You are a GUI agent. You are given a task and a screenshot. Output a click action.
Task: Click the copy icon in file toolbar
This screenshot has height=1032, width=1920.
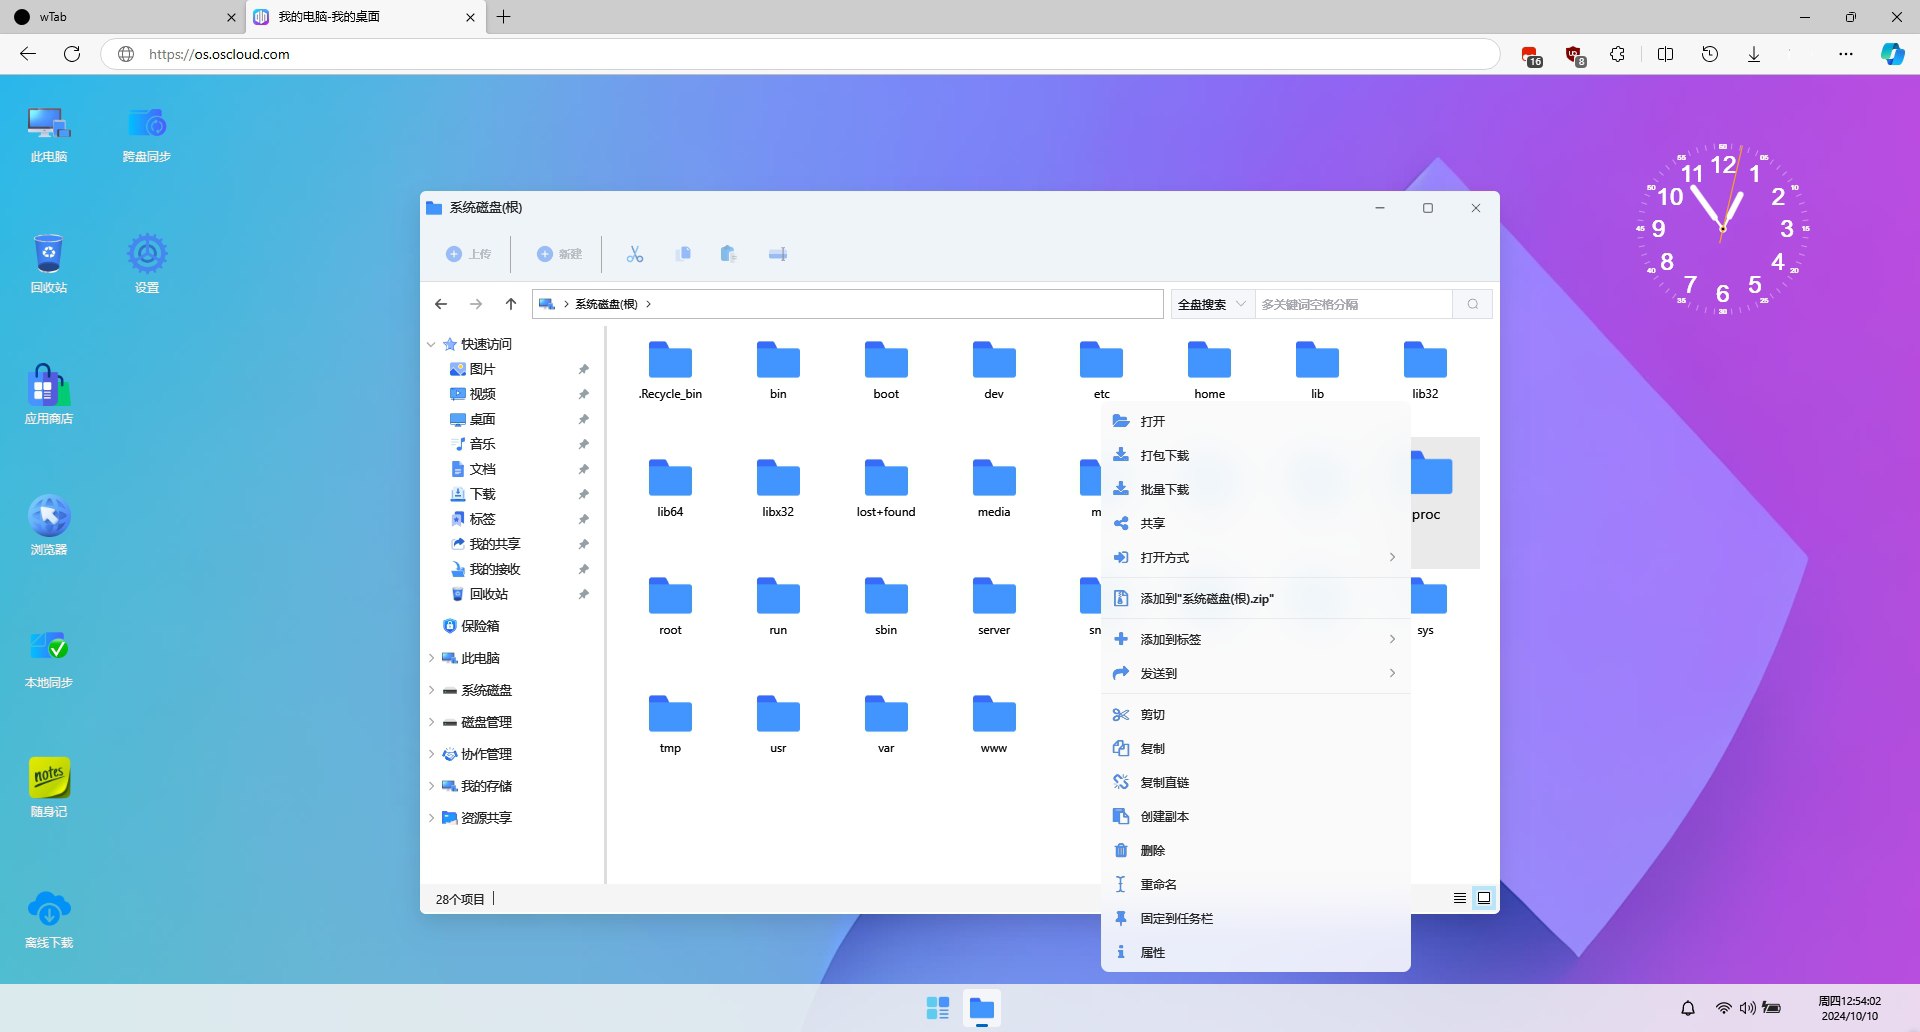tap(683, 254)
